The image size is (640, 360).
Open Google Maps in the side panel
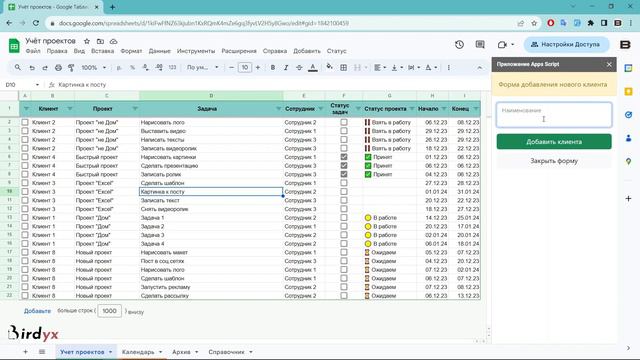628,162
